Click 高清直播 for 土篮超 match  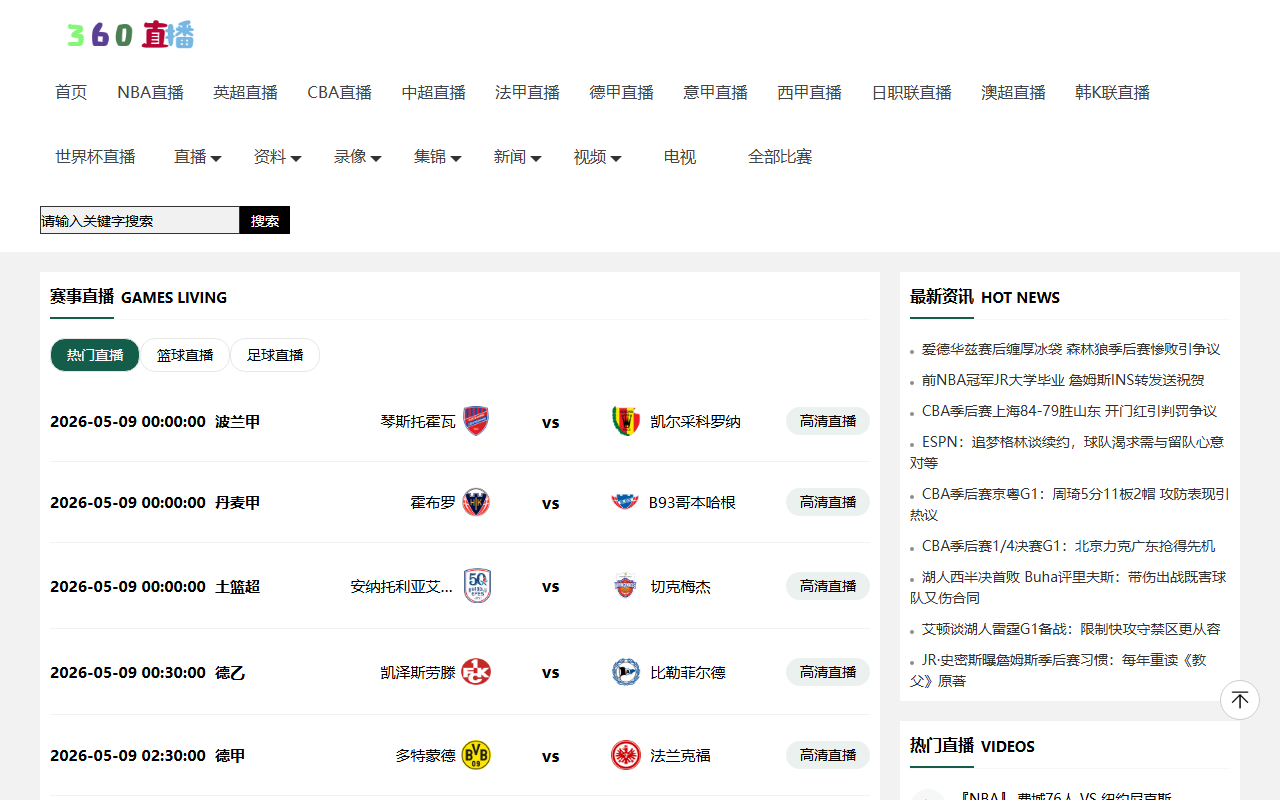(828, 586)
